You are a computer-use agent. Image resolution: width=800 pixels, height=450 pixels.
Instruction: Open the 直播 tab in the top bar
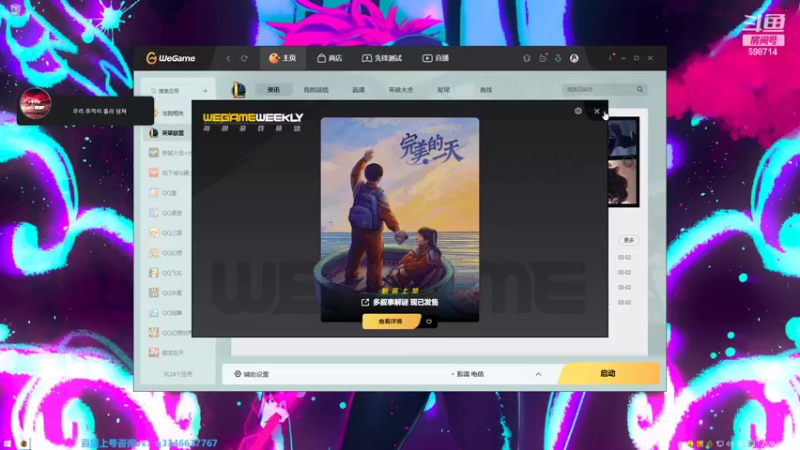coord(435,58)
